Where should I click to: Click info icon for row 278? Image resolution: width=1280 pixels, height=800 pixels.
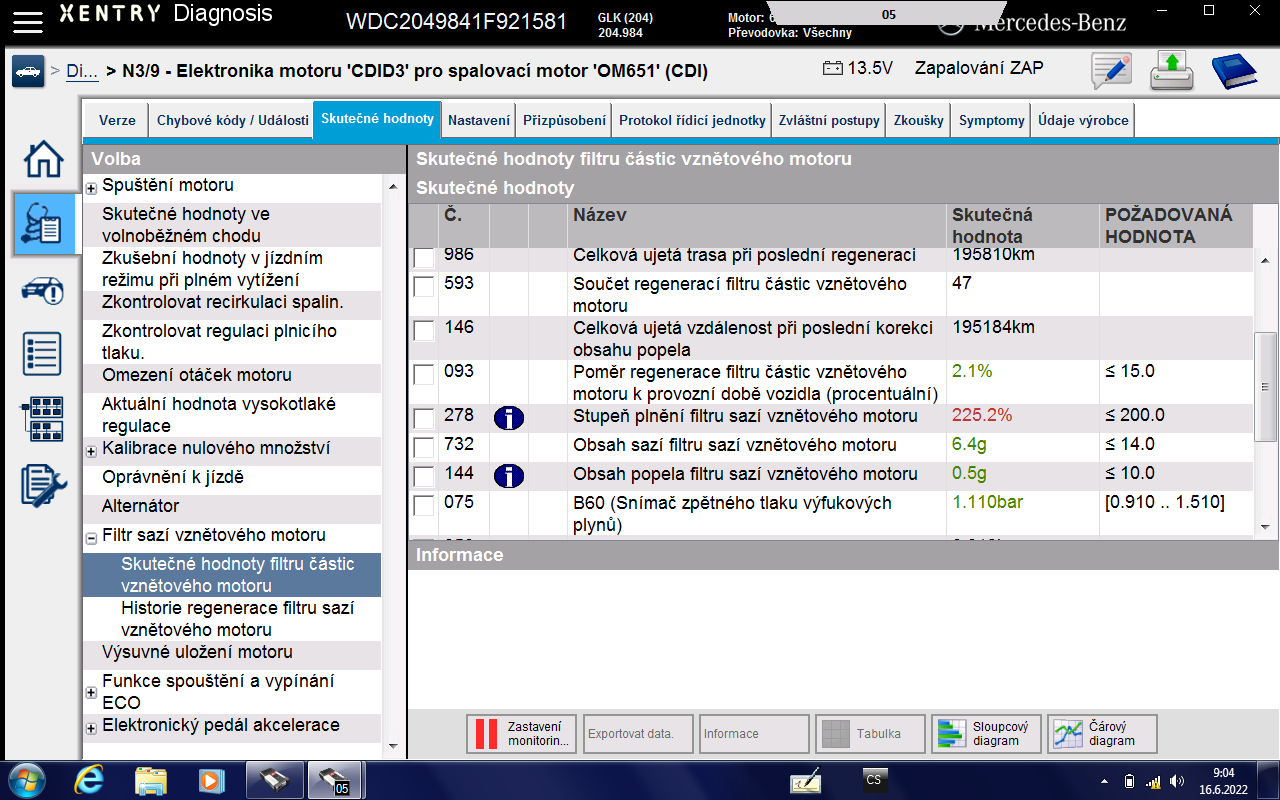(x=509, y=417)
